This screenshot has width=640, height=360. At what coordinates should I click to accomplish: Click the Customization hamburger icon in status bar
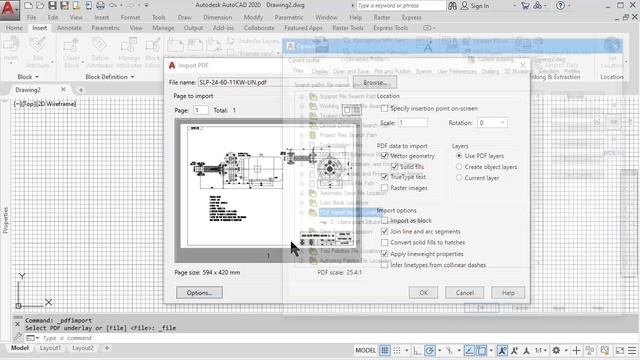[x=632, y=350]
